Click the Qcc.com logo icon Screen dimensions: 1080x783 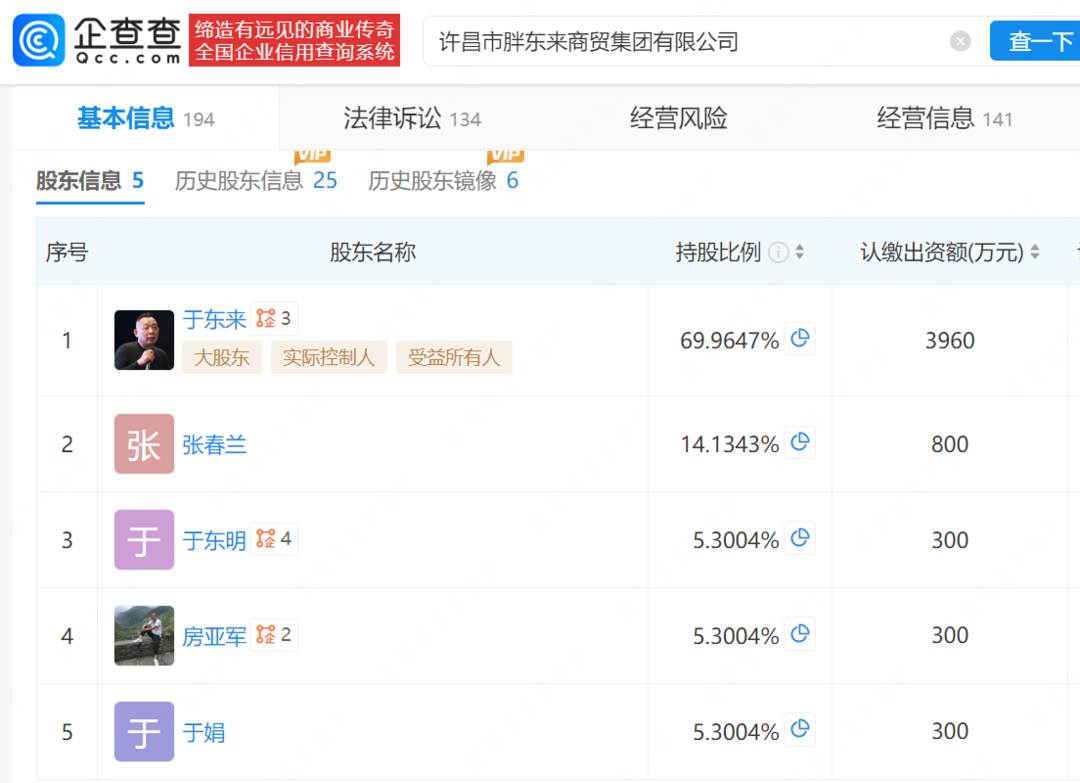39,40
